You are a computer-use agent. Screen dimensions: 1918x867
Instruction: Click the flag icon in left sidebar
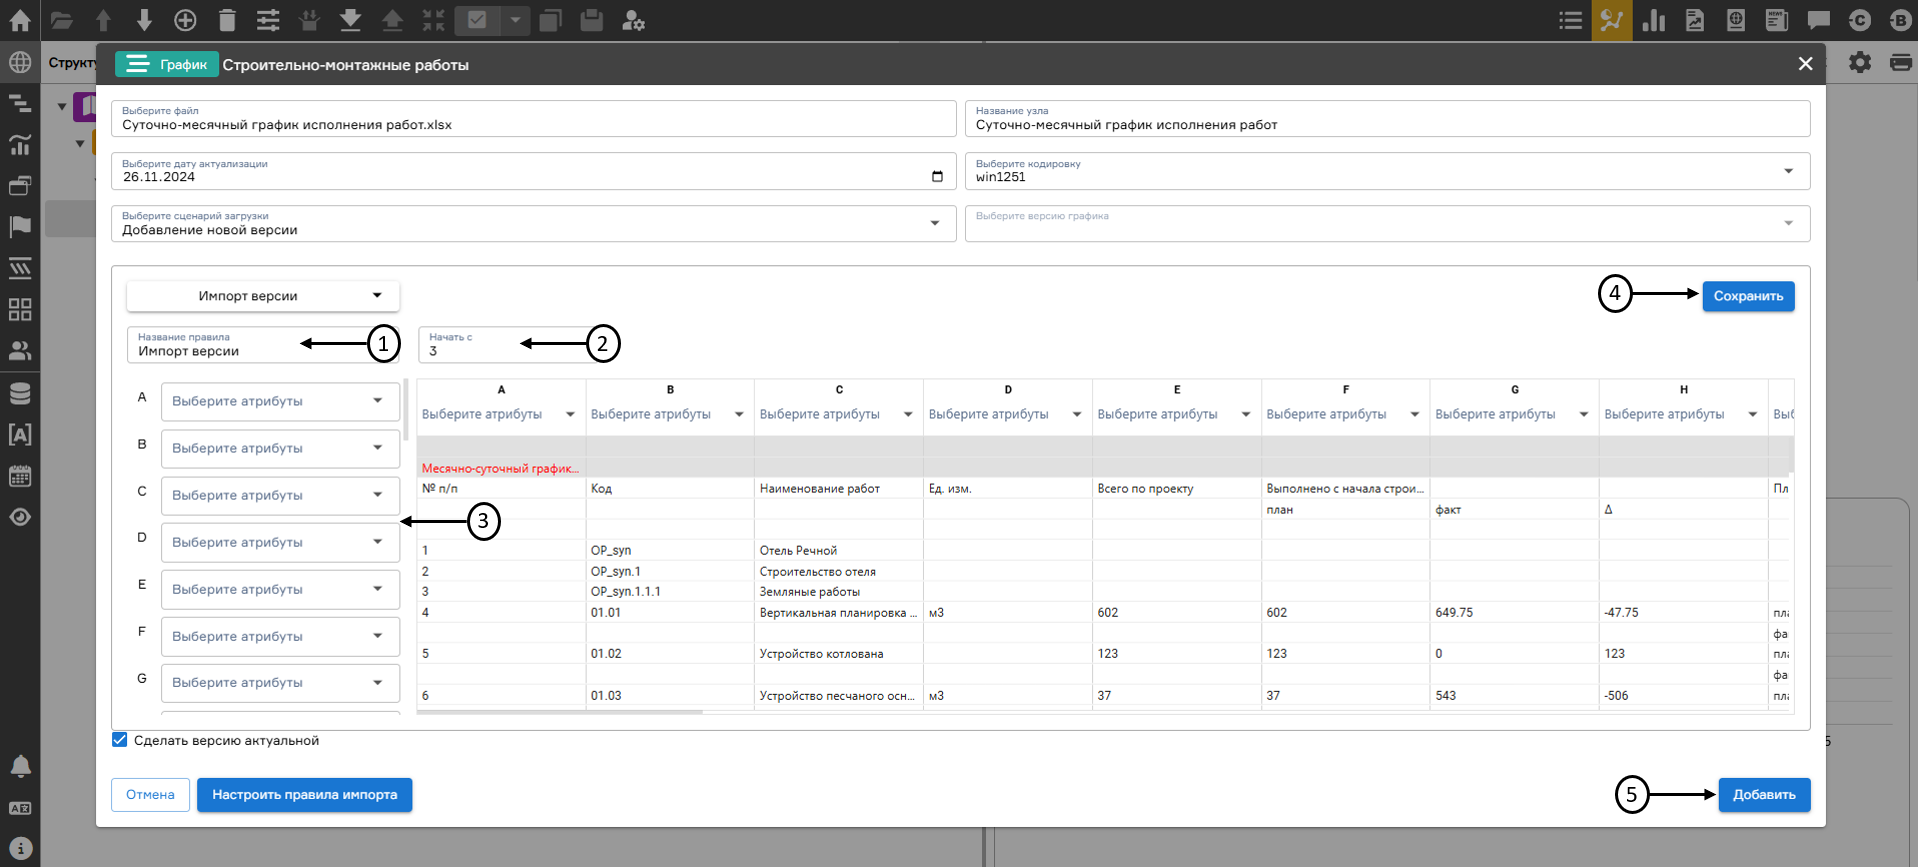point(20,226)
